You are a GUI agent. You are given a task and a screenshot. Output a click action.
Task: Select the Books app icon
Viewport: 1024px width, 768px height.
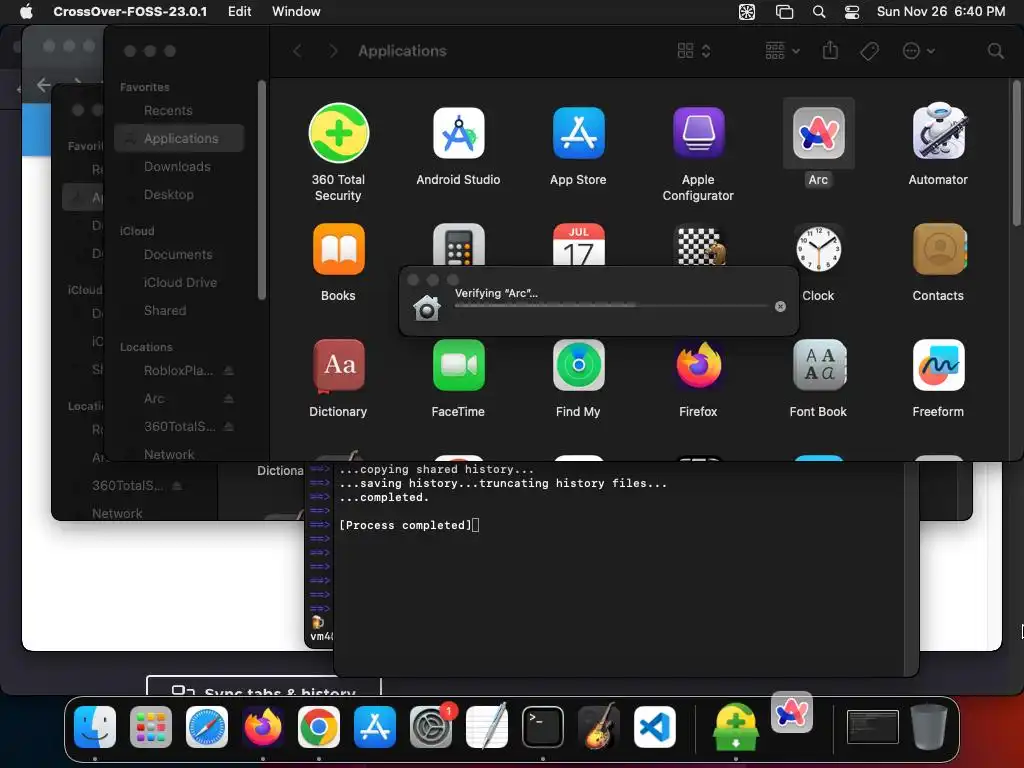click(338, 249)
